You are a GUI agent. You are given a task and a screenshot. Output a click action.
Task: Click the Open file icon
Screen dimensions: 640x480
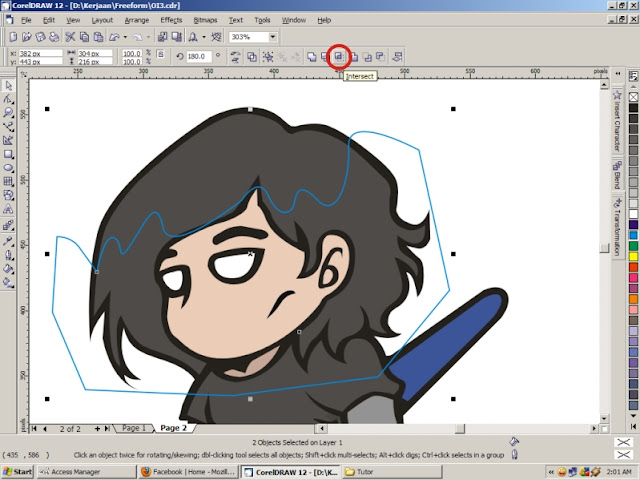[x=27, y=37]
